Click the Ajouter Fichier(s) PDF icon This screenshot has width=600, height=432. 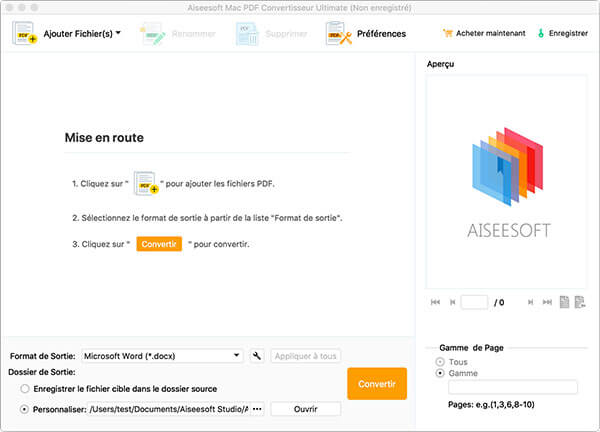[24, 33]
